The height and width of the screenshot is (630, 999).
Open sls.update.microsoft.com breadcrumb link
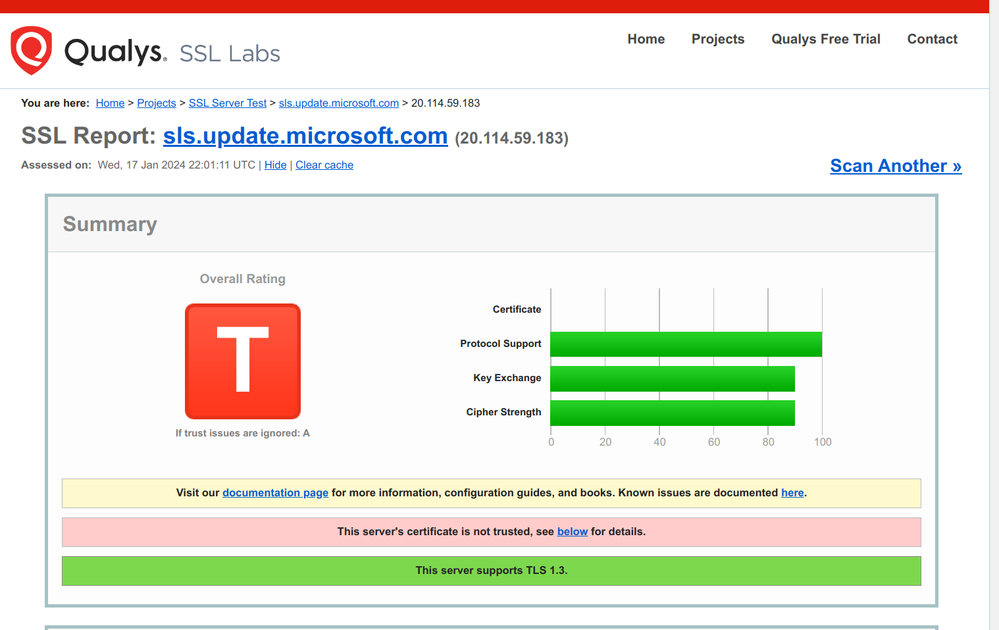click(339, 103)
